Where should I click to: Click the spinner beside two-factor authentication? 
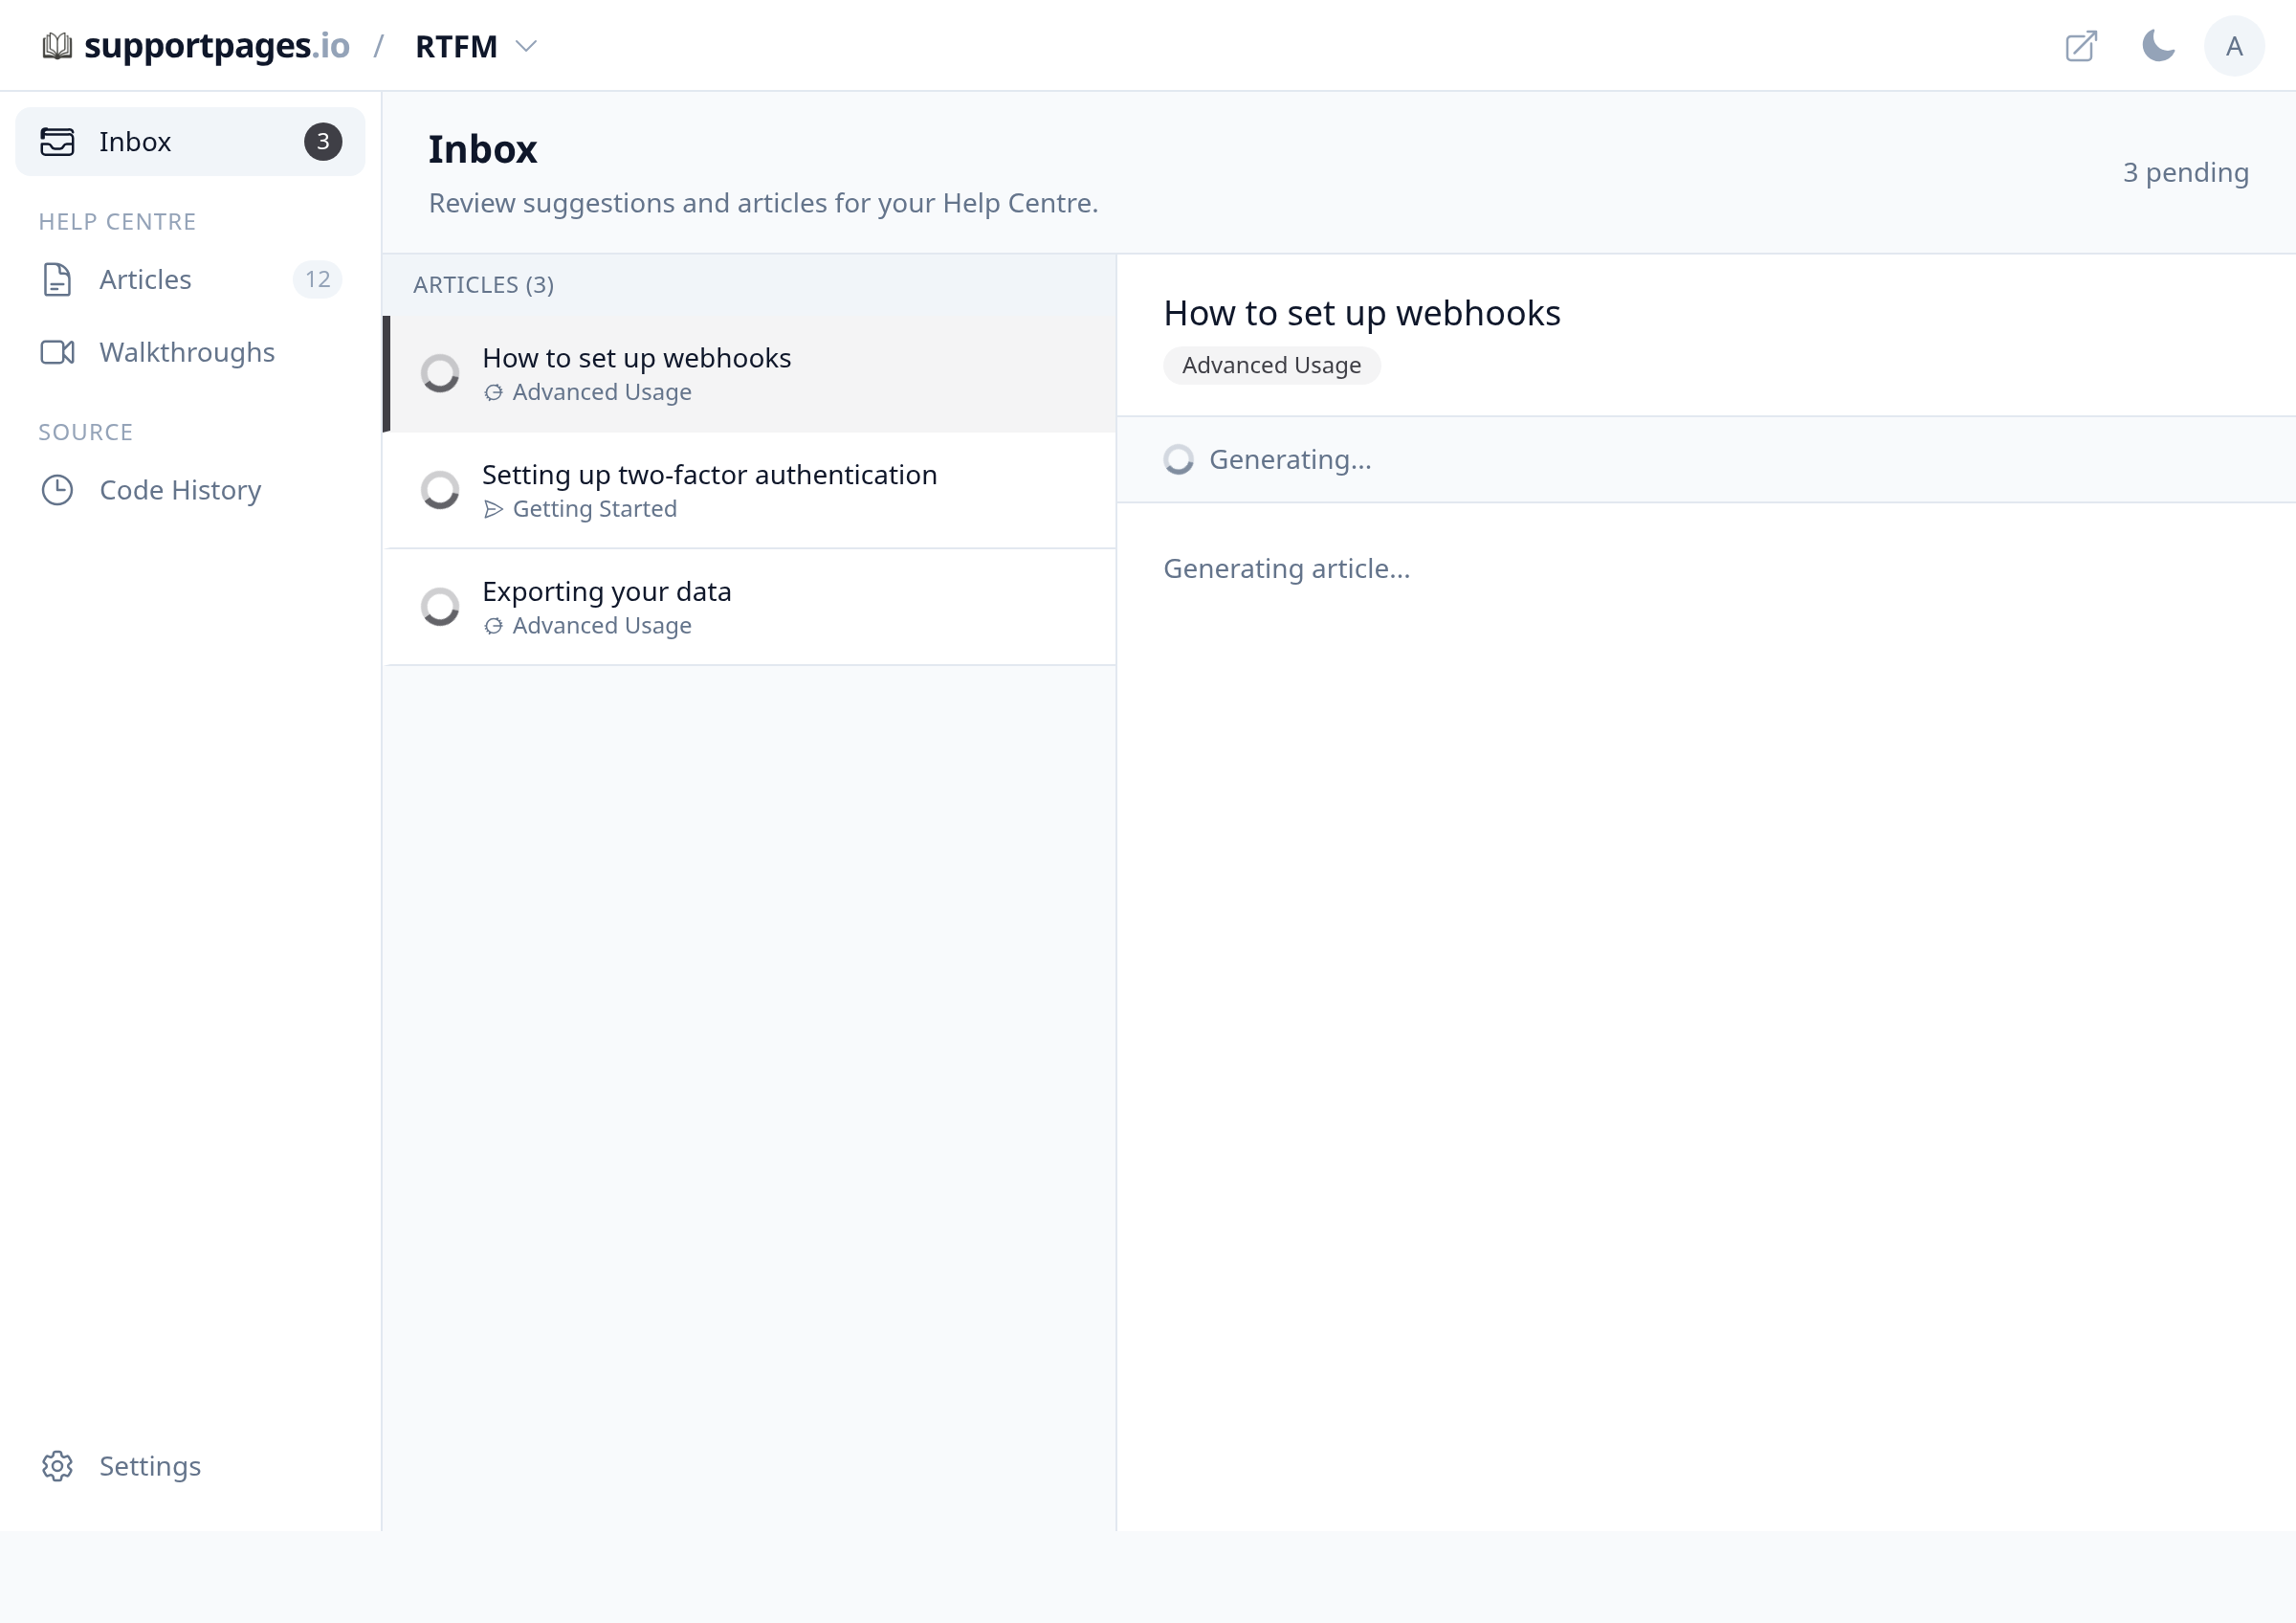pyautogui.click(x=440, y=491)
